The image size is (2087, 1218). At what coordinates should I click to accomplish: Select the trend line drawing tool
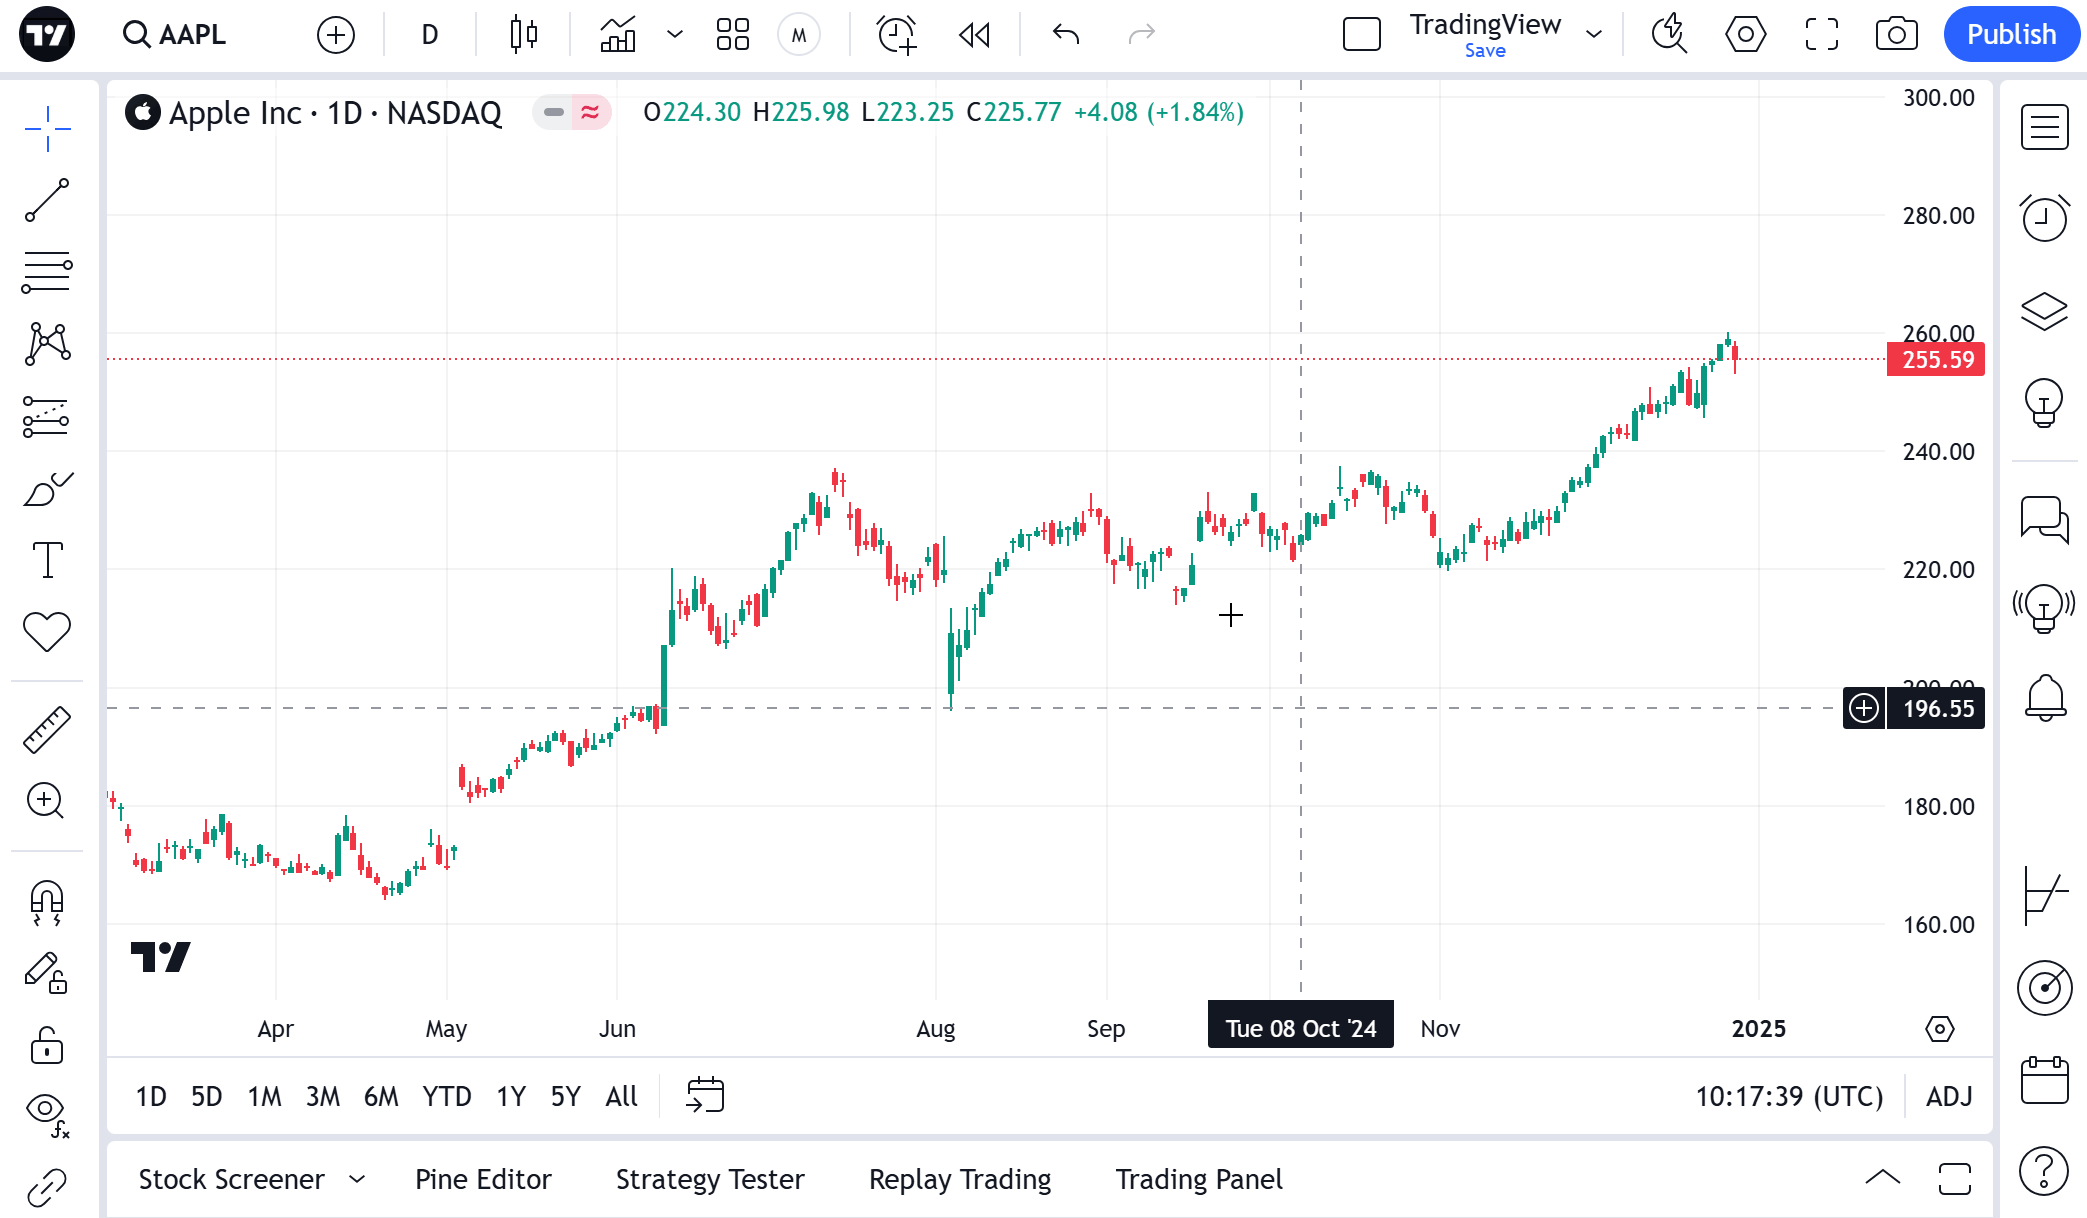[x=47, y=200]
